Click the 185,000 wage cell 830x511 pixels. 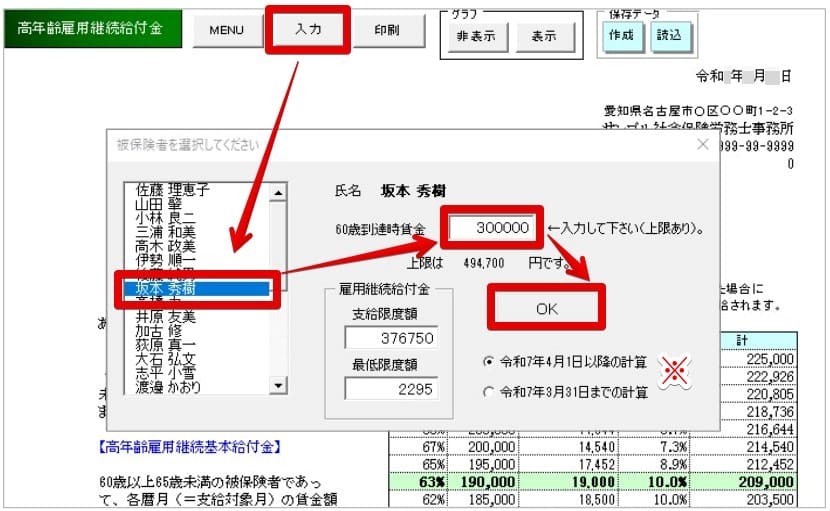point(482,499)
